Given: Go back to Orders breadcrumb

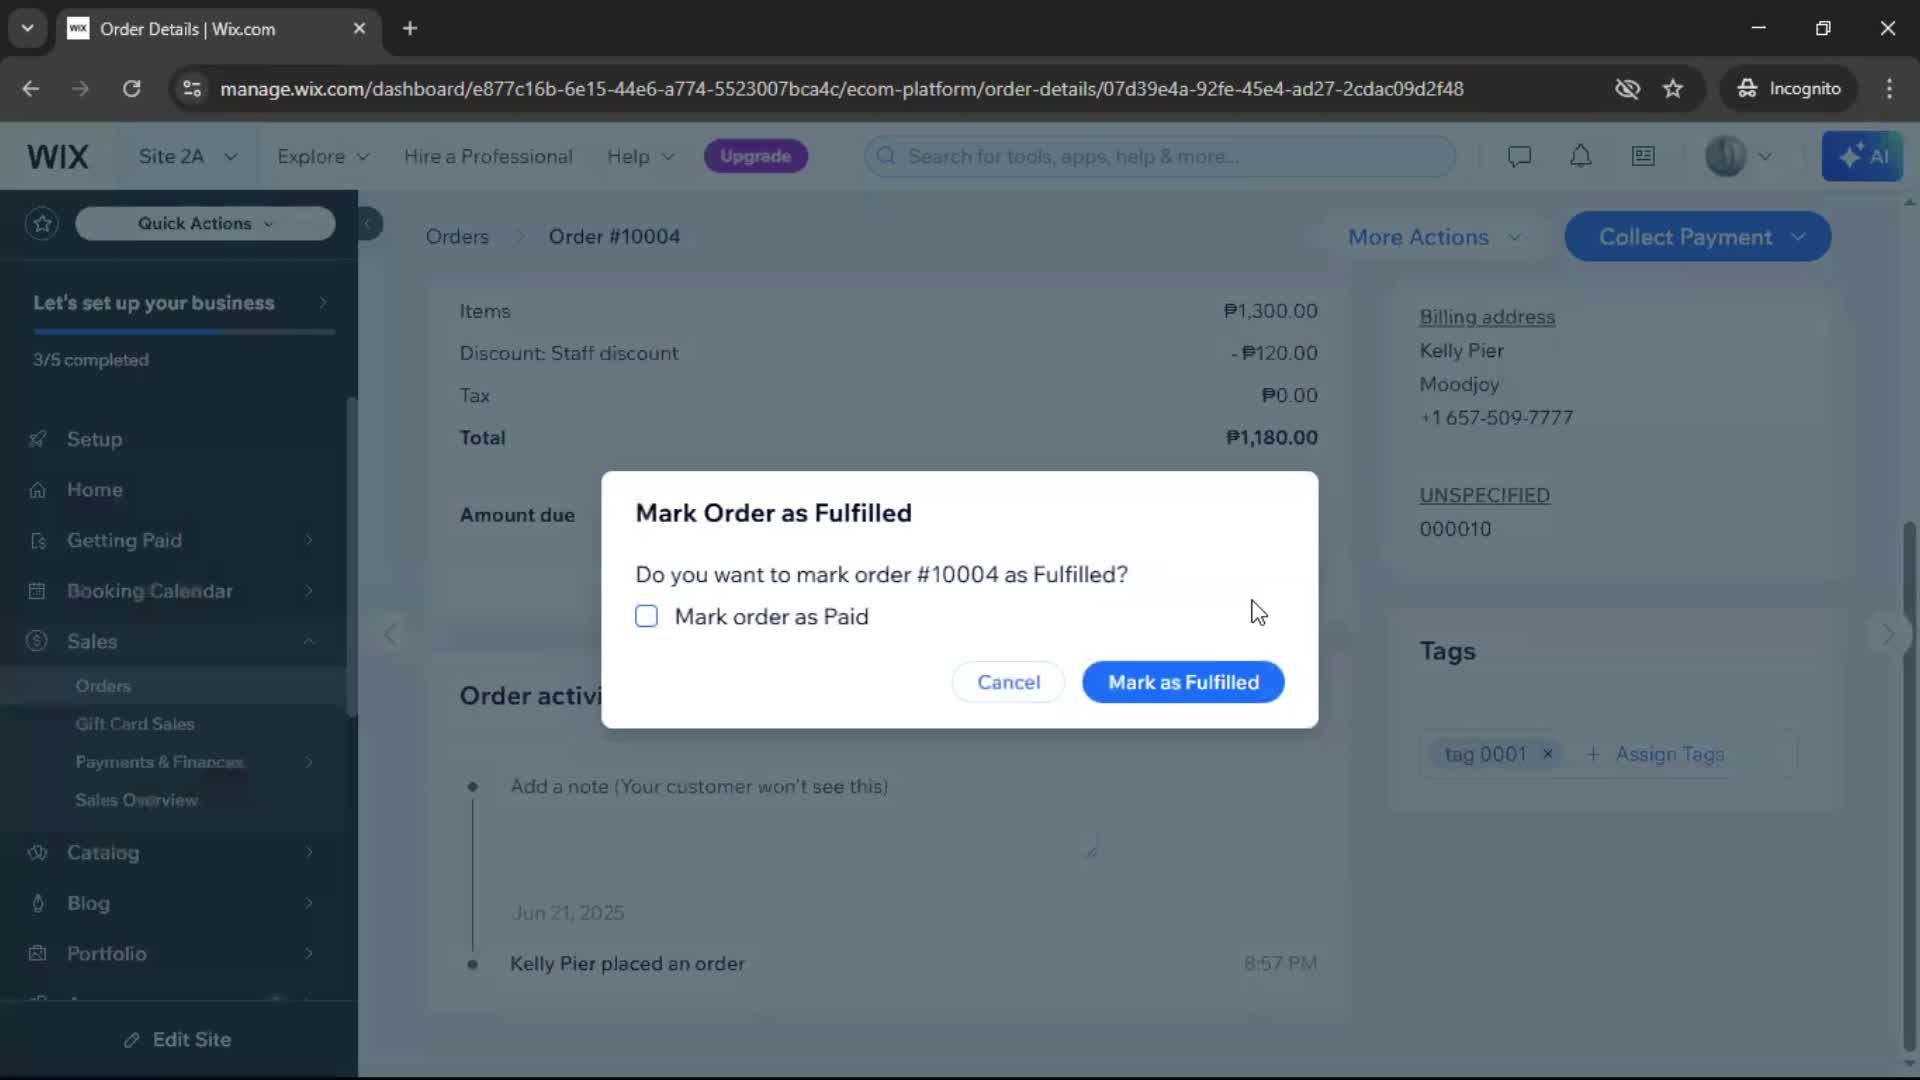Looking at the screenshot, I should pyautogui.click(x=457, y=237).
